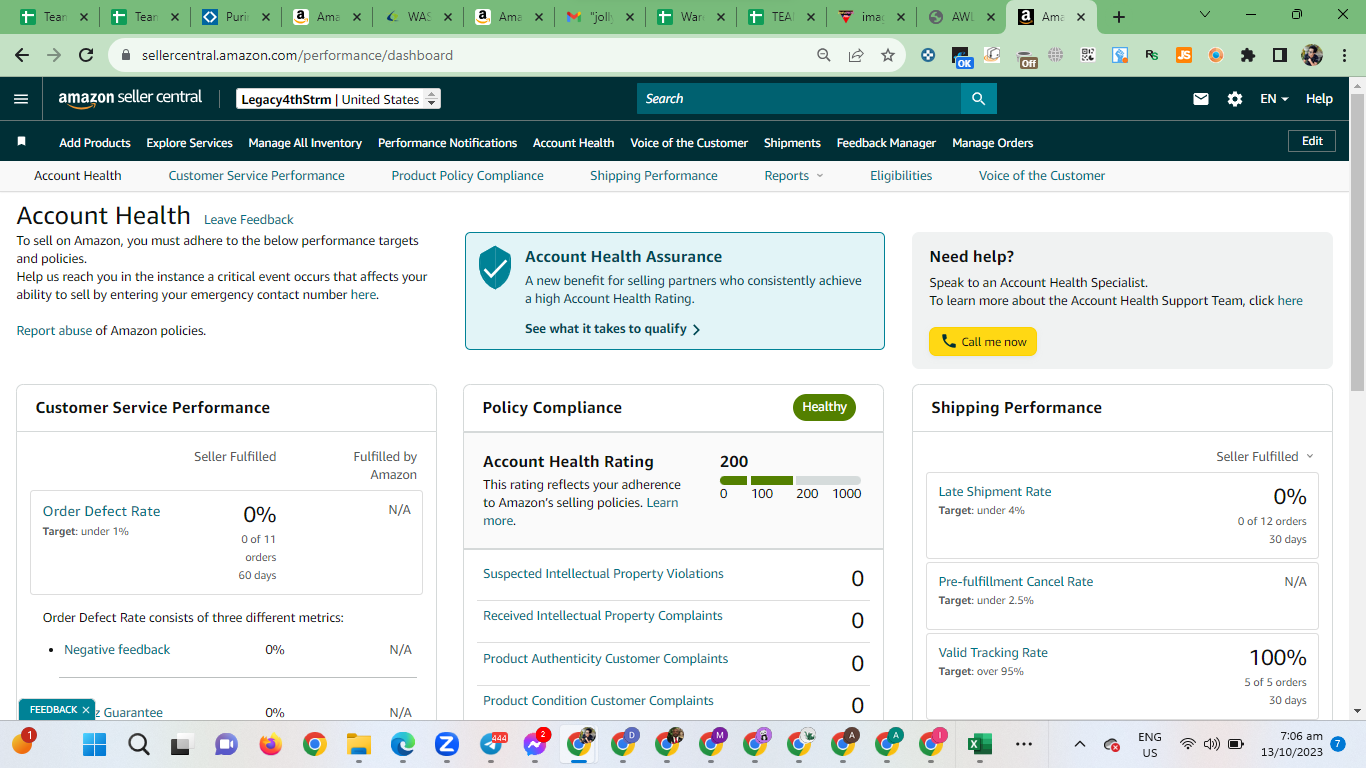Open the Order Defect Rate link
1366x768 pixels.
(x=101, y=511)
